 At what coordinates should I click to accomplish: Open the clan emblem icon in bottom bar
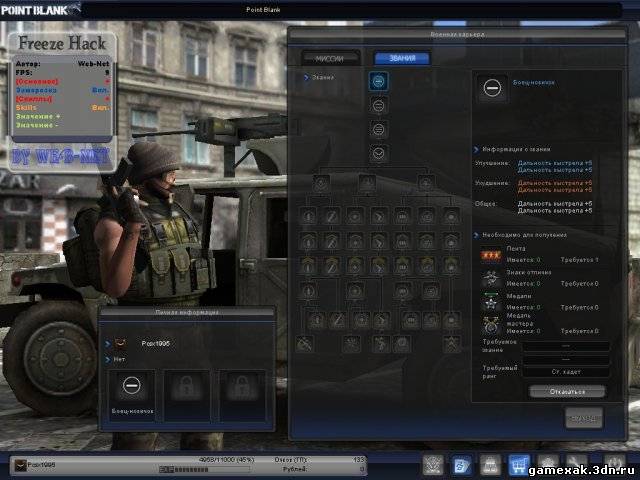[433, 465]
